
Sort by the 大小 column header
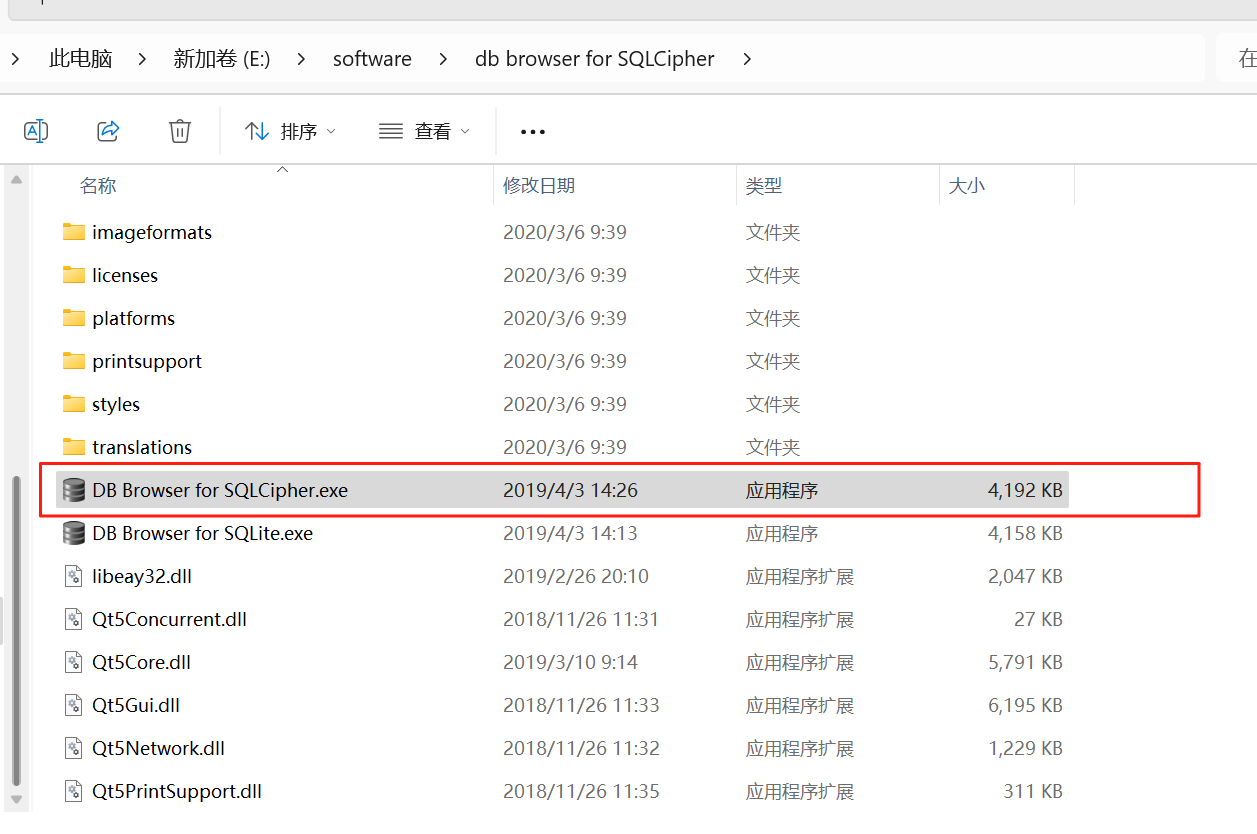coord(966,186)
